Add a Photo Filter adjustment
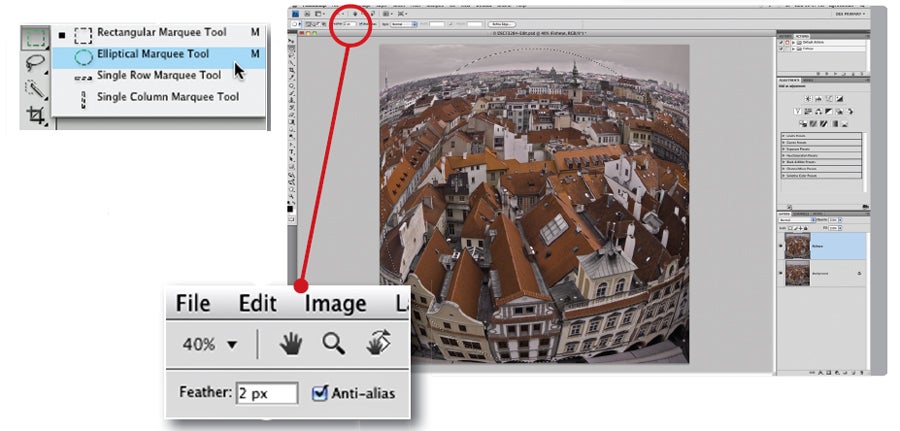Image resolution: width=900 pixels, height=431 pixels. 839,111
